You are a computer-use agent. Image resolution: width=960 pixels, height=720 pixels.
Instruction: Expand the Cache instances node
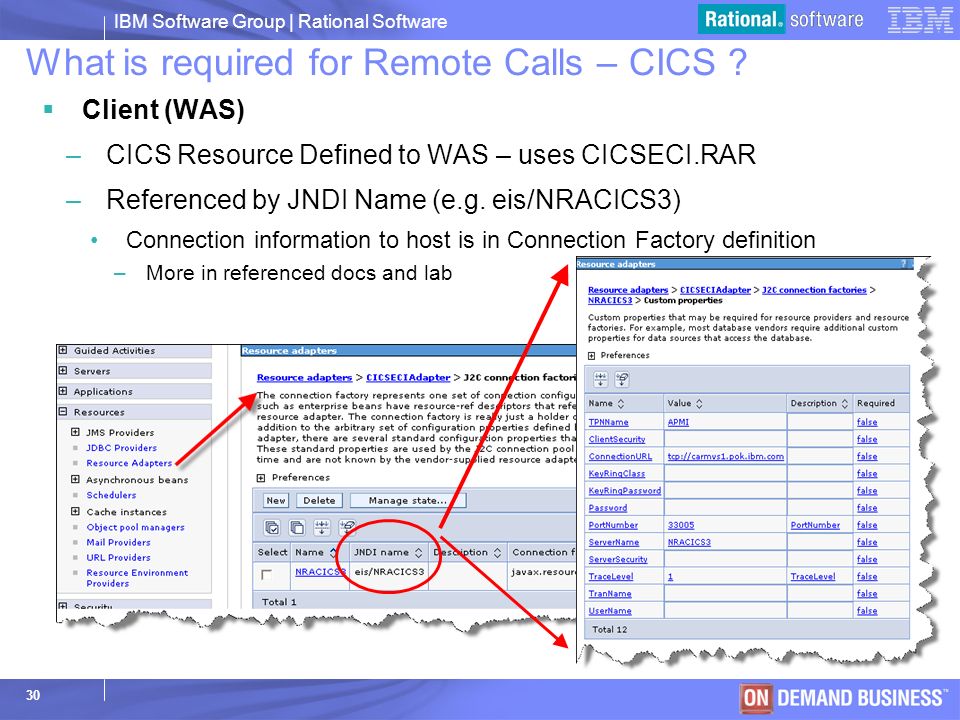[75, 511]
